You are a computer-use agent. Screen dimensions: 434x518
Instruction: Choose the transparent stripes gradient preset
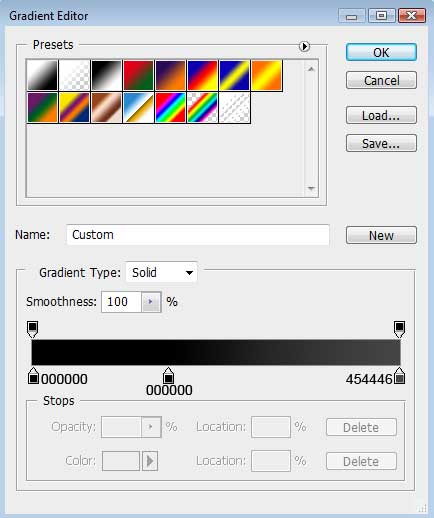[234, 107]
